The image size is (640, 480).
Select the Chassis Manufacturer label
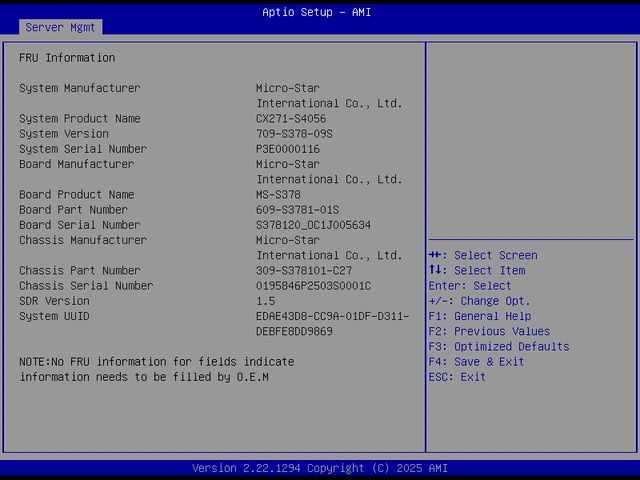[83, 240]
